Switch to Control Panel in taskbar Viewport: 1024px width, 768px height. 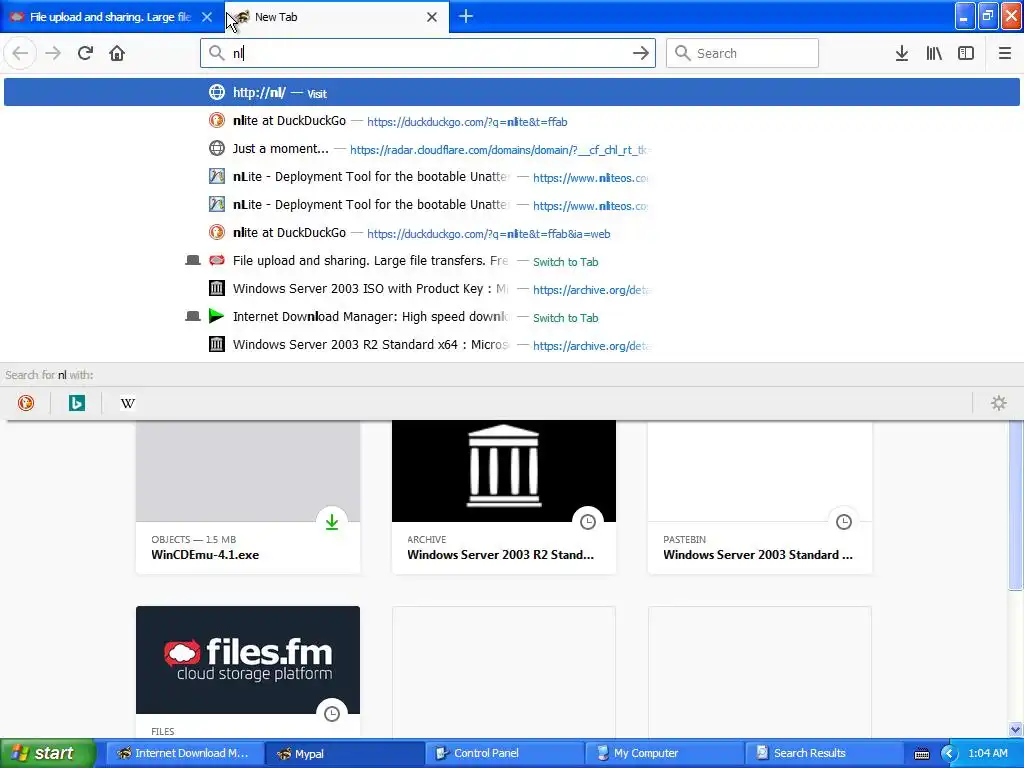pyautogui.click(x=505, y=753)
